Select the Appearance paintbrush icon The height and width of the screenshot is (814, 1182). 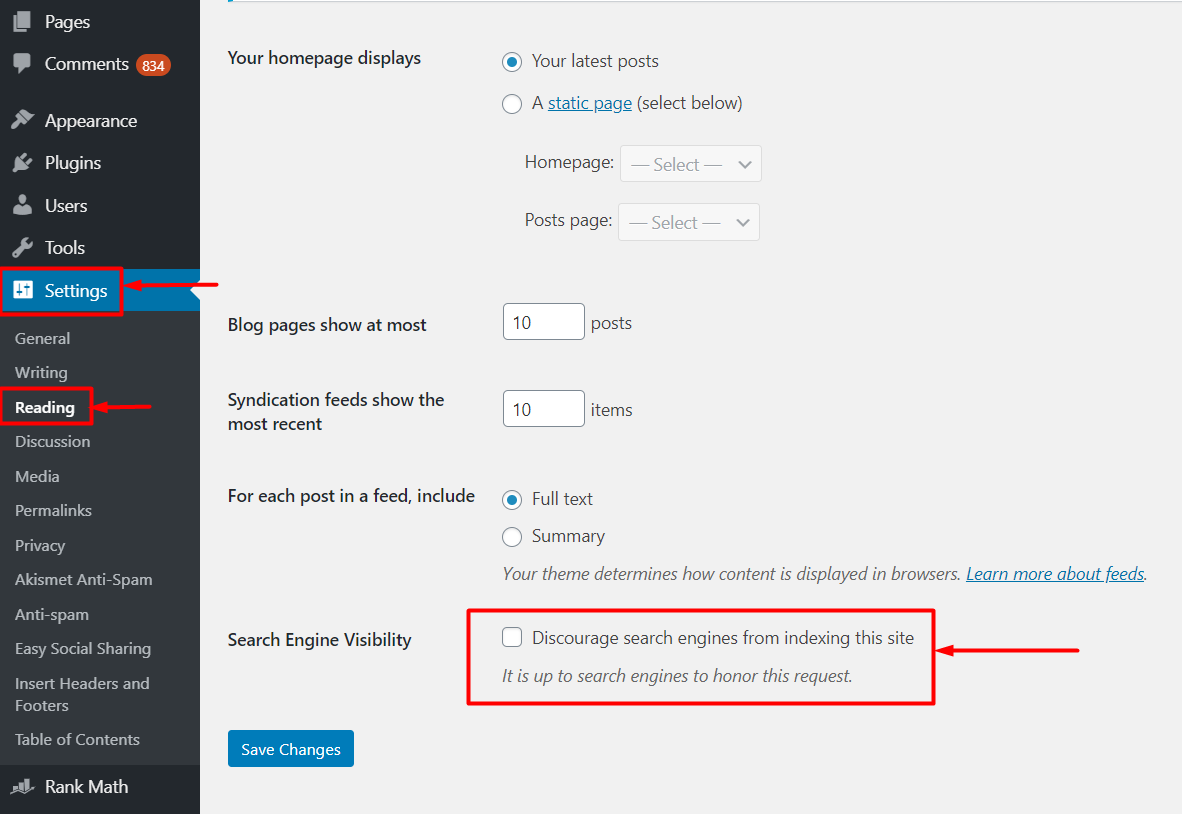(24, 120)
